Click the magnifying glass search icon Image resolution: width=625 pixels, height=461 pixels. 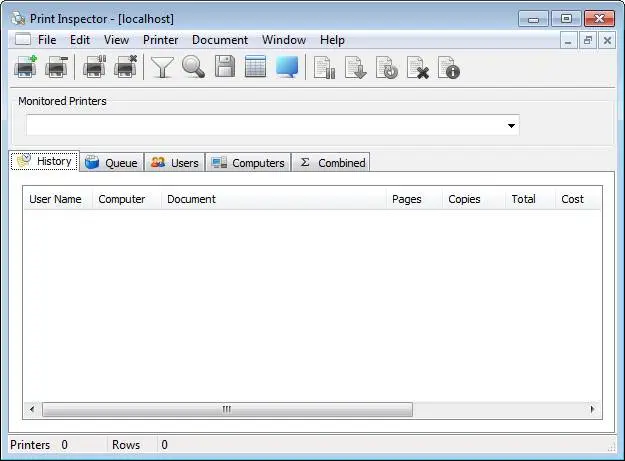point(193,67)
